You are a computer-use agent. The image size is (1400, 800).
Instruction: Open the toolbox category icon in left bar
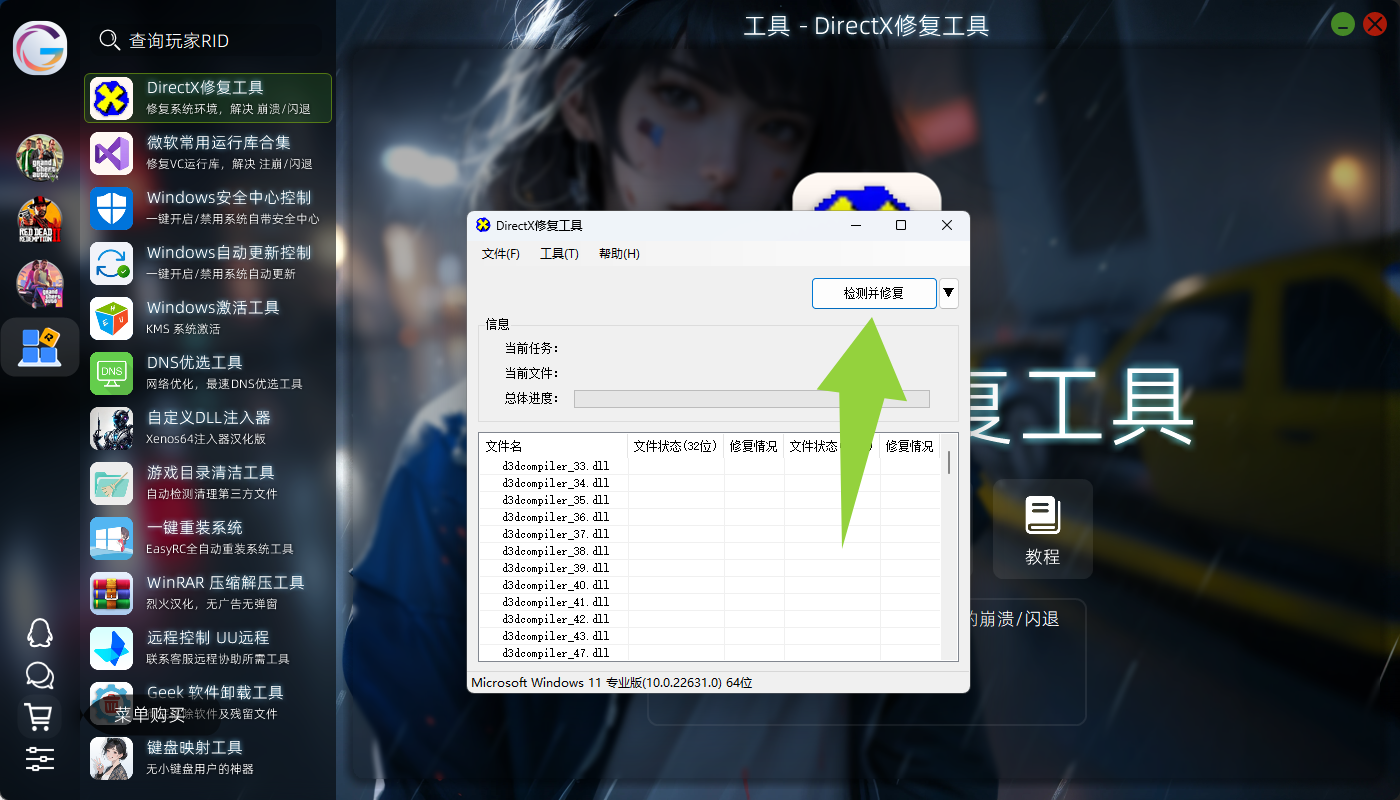(40, 347)
